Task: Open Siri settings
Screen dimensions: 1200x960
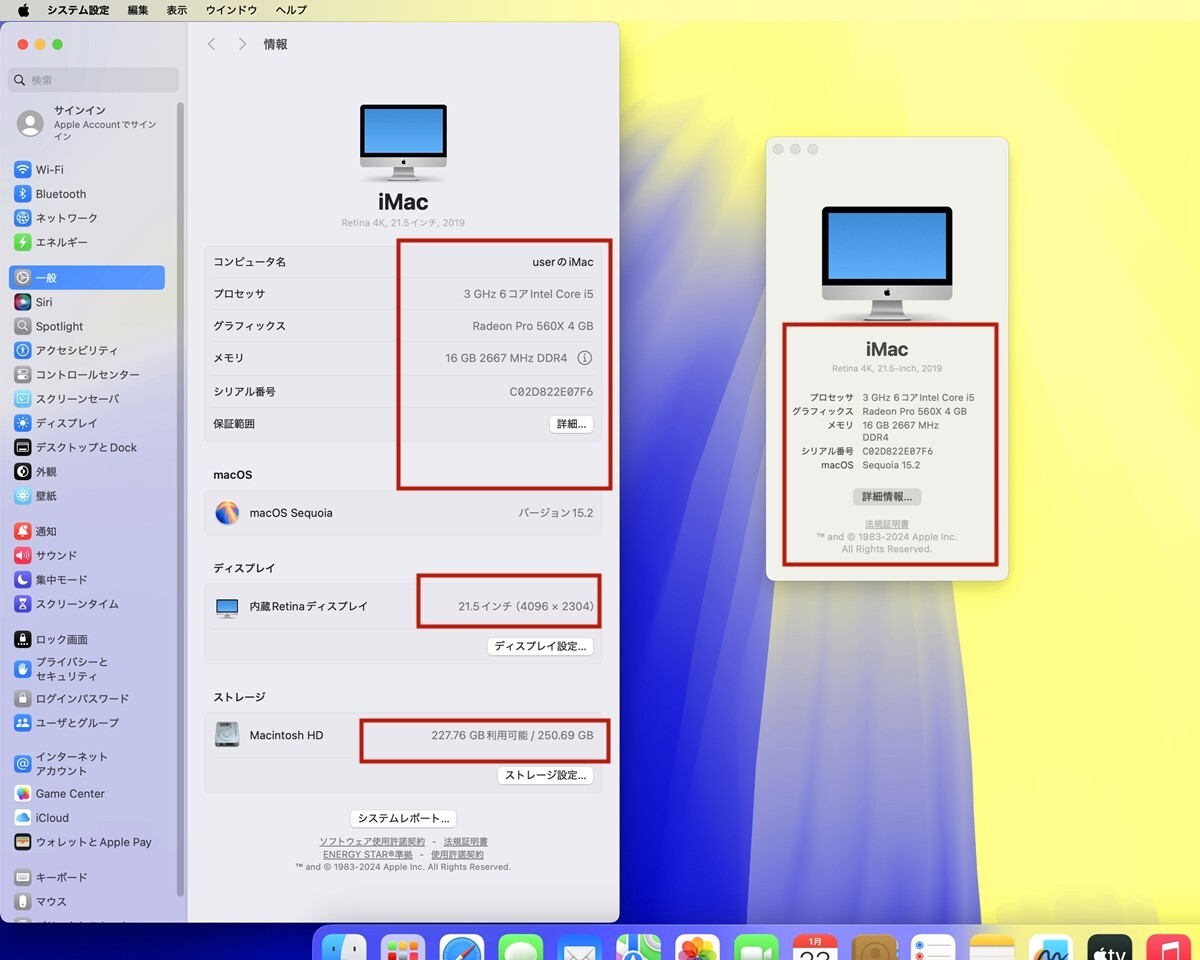Action: 87,302
